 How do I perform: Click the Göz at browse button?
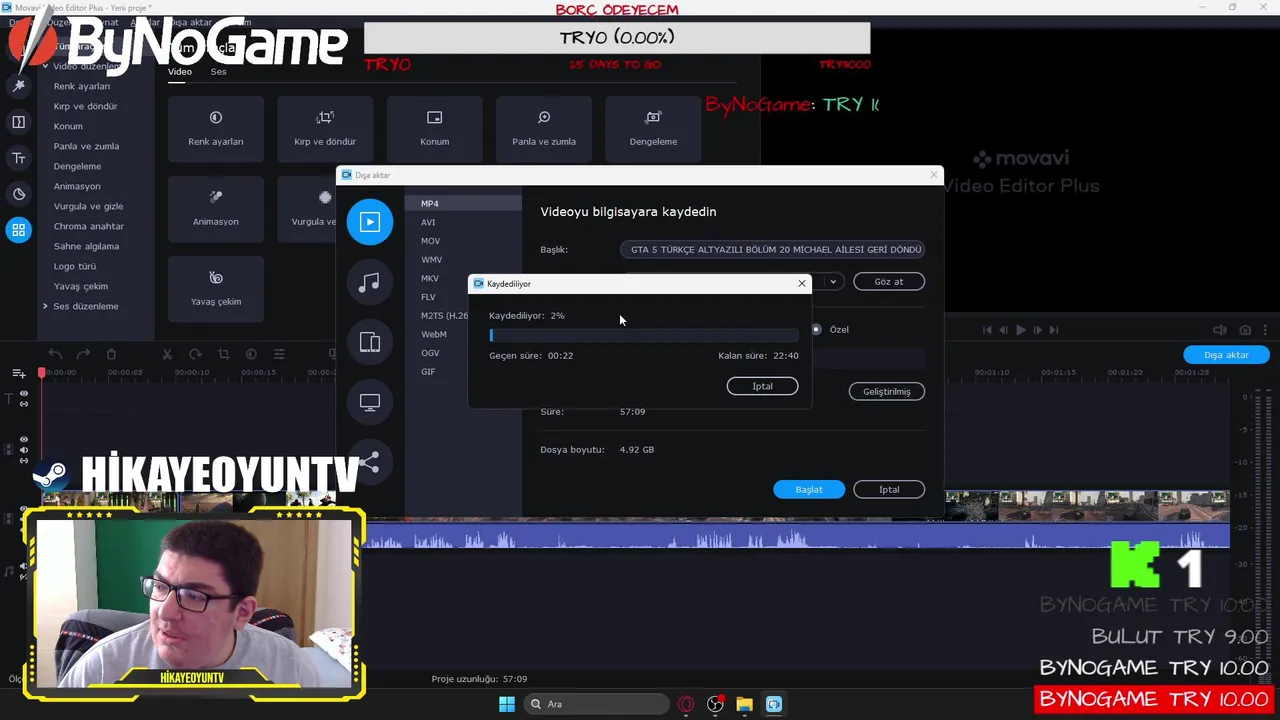[889, 282]
